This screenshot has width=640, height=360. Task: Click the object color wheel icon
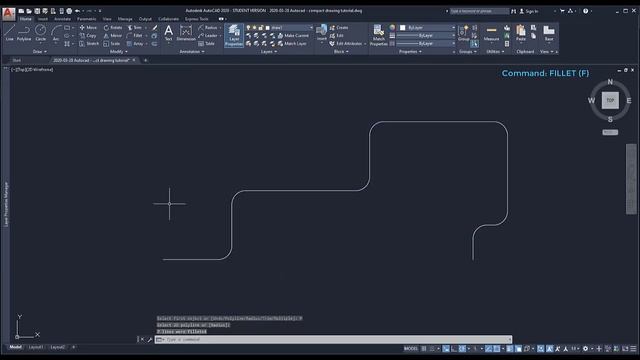coord(392,27)
